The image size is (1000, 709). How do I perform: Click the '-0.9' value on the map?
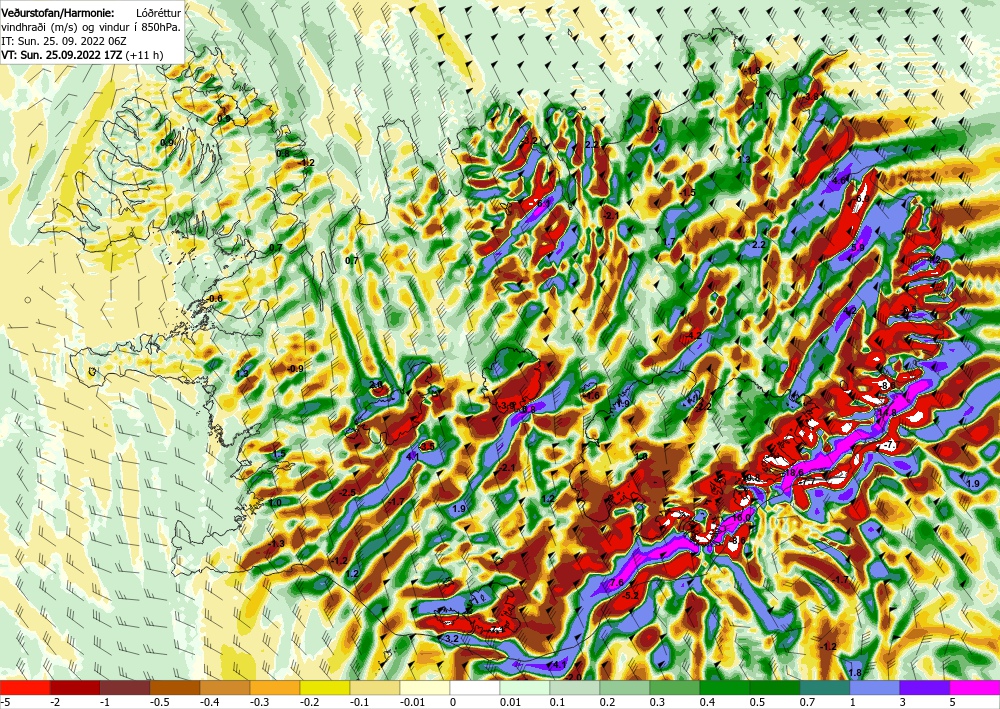[x=295, y=369]
